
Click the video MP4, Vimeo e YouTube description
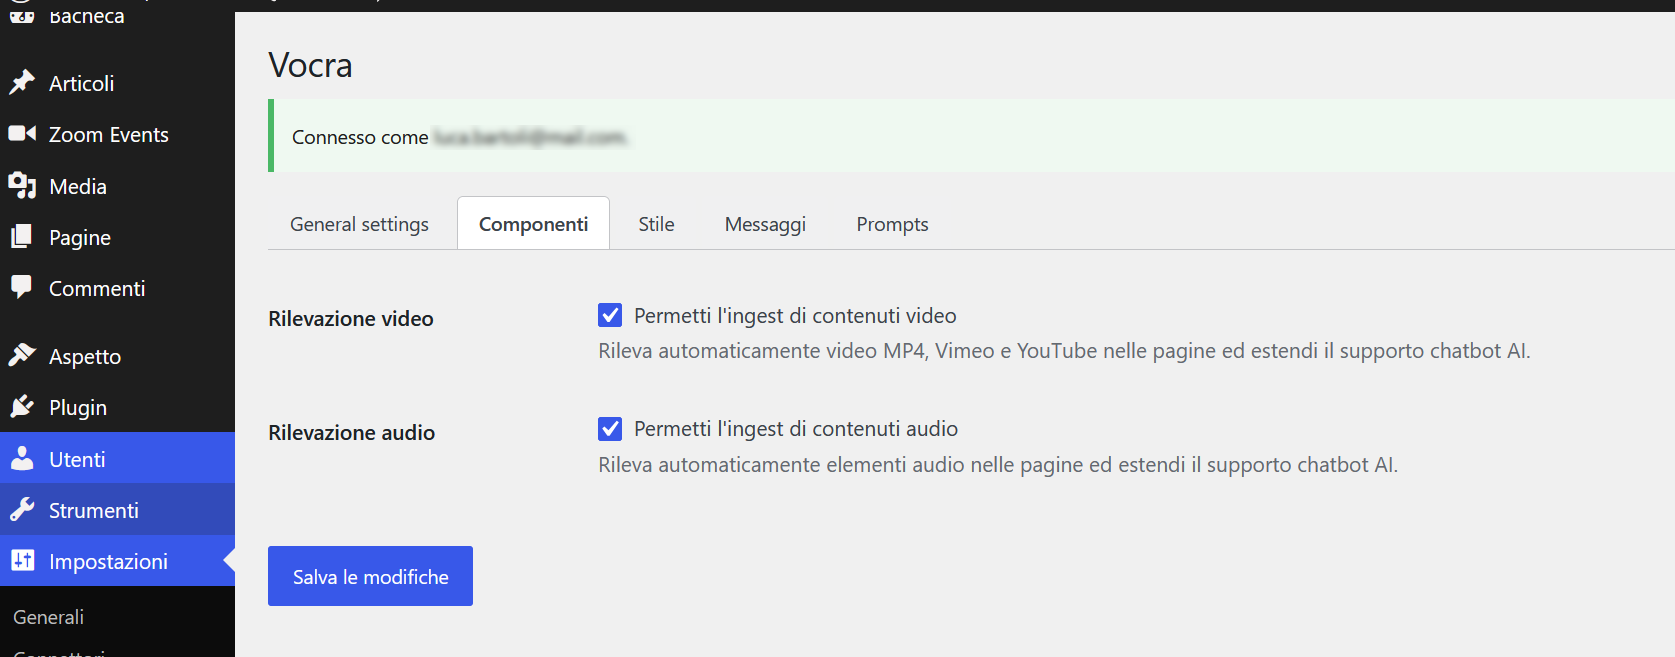(x=1064, y=351)
